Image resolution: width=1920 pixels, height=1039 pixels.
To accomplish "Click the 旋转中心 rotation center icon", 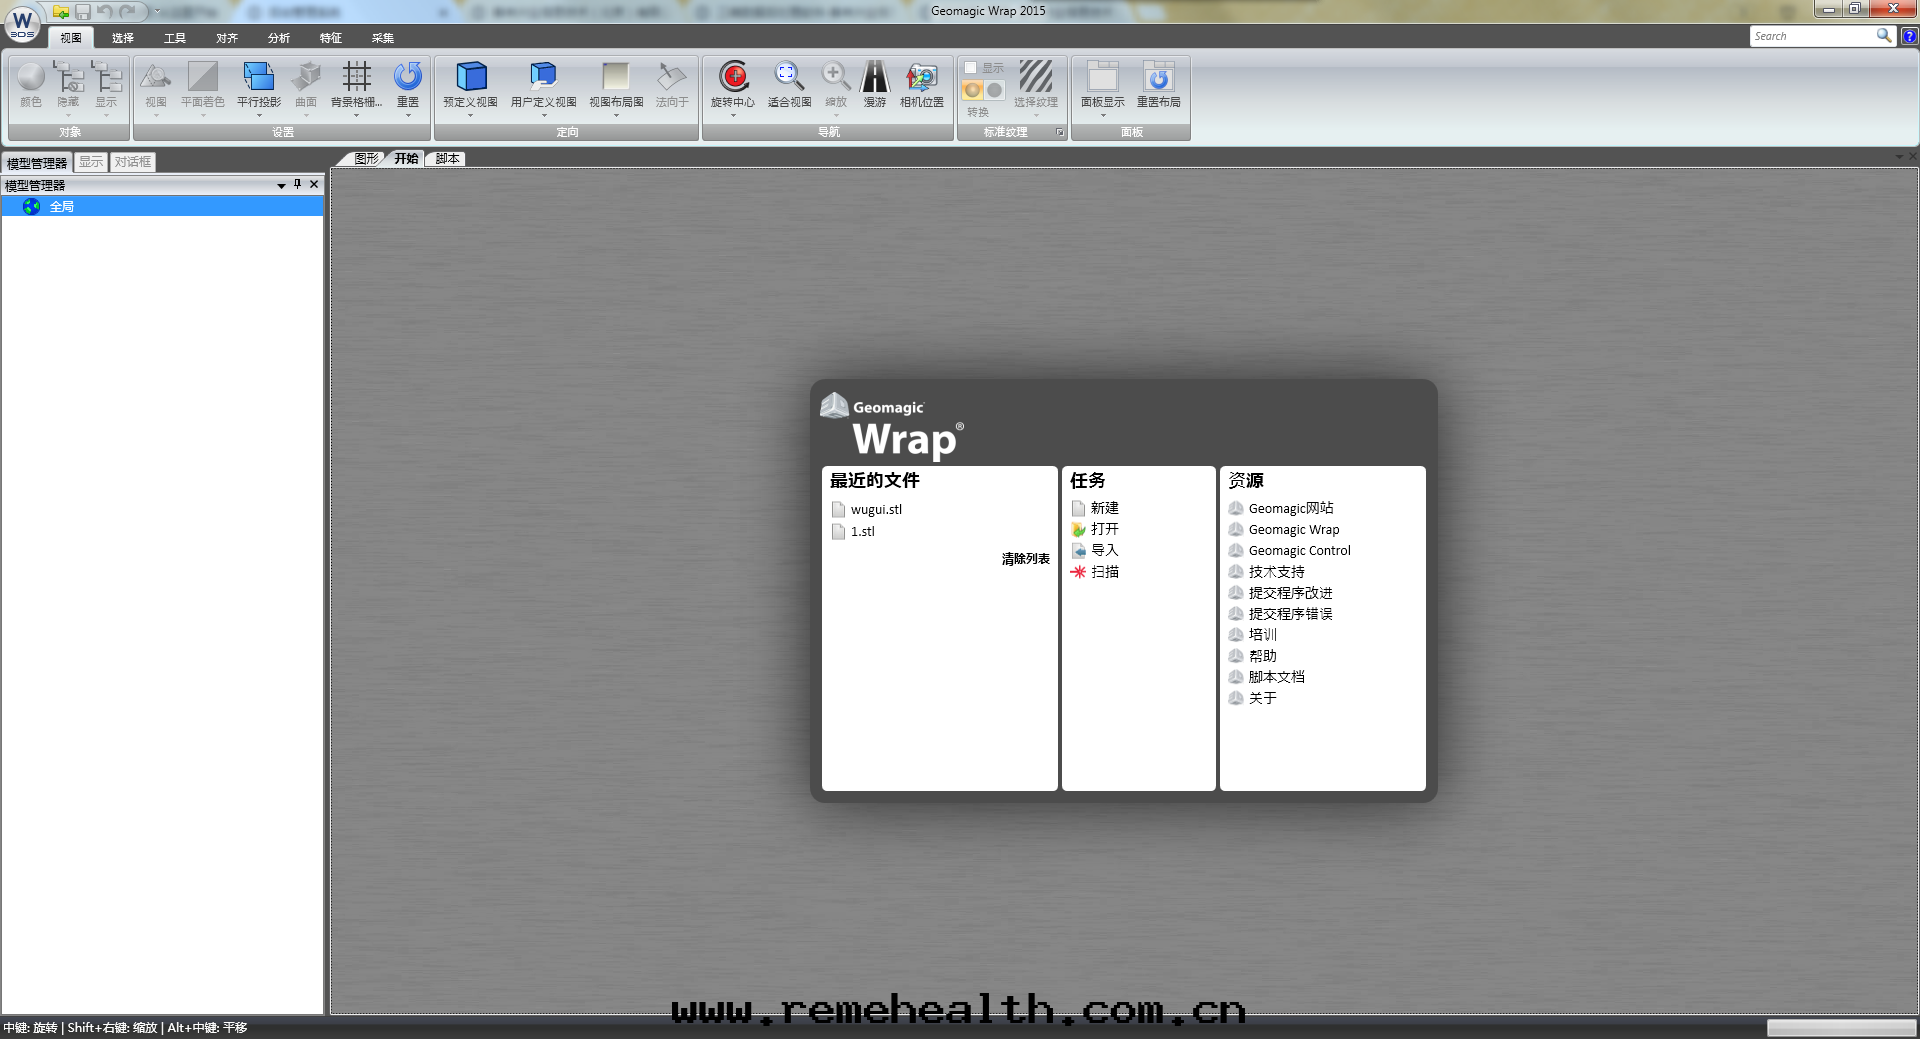I will pyautogui.click(x=733, y=78).
